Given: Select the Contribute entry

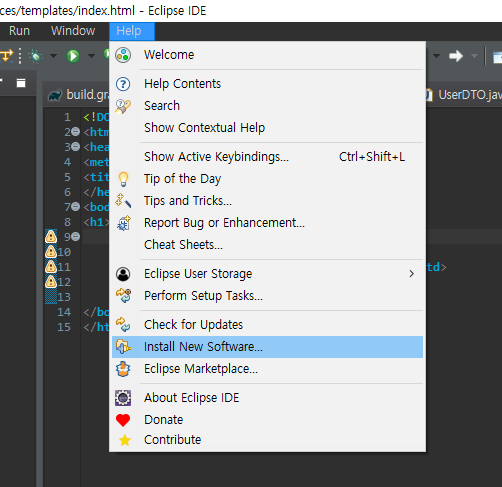Looking at the screenshot, I should click(x=267, y=440).
